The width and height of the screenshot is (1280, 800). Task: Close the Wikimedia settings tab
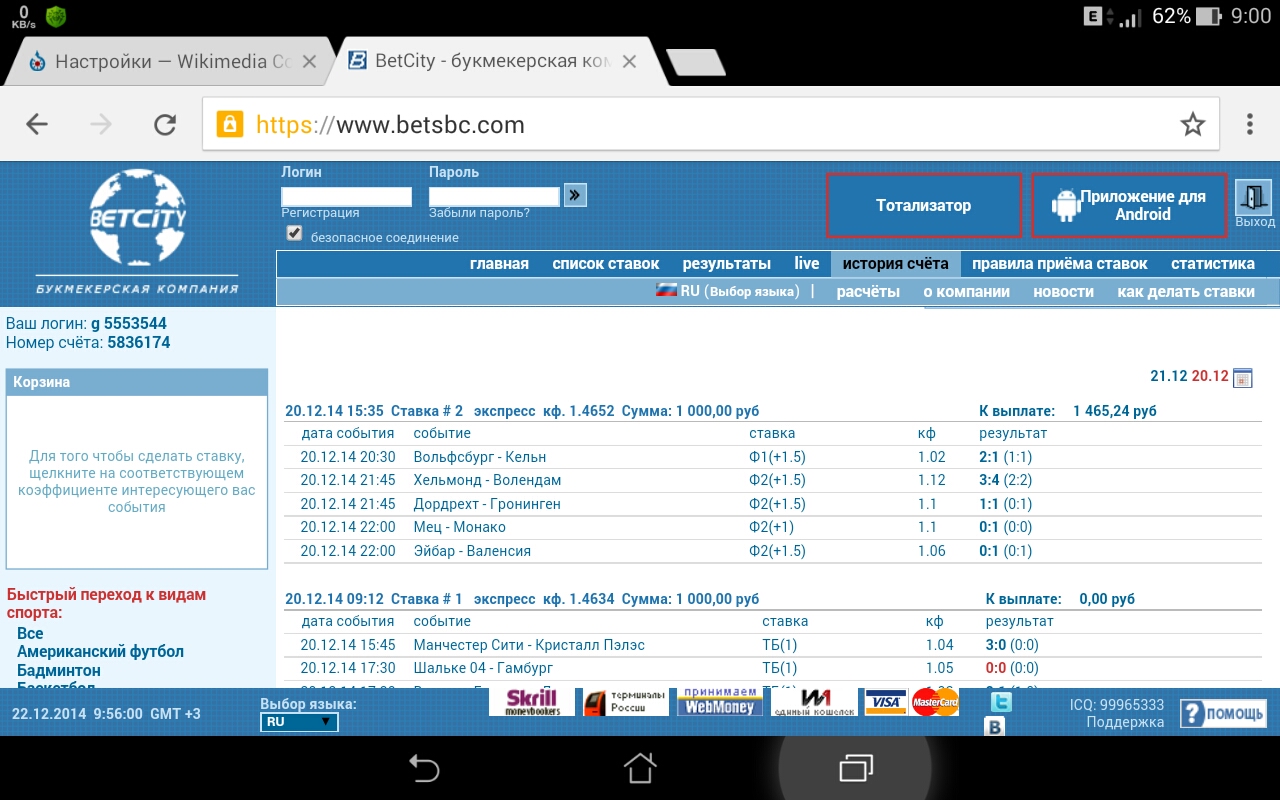pos(309,62)
